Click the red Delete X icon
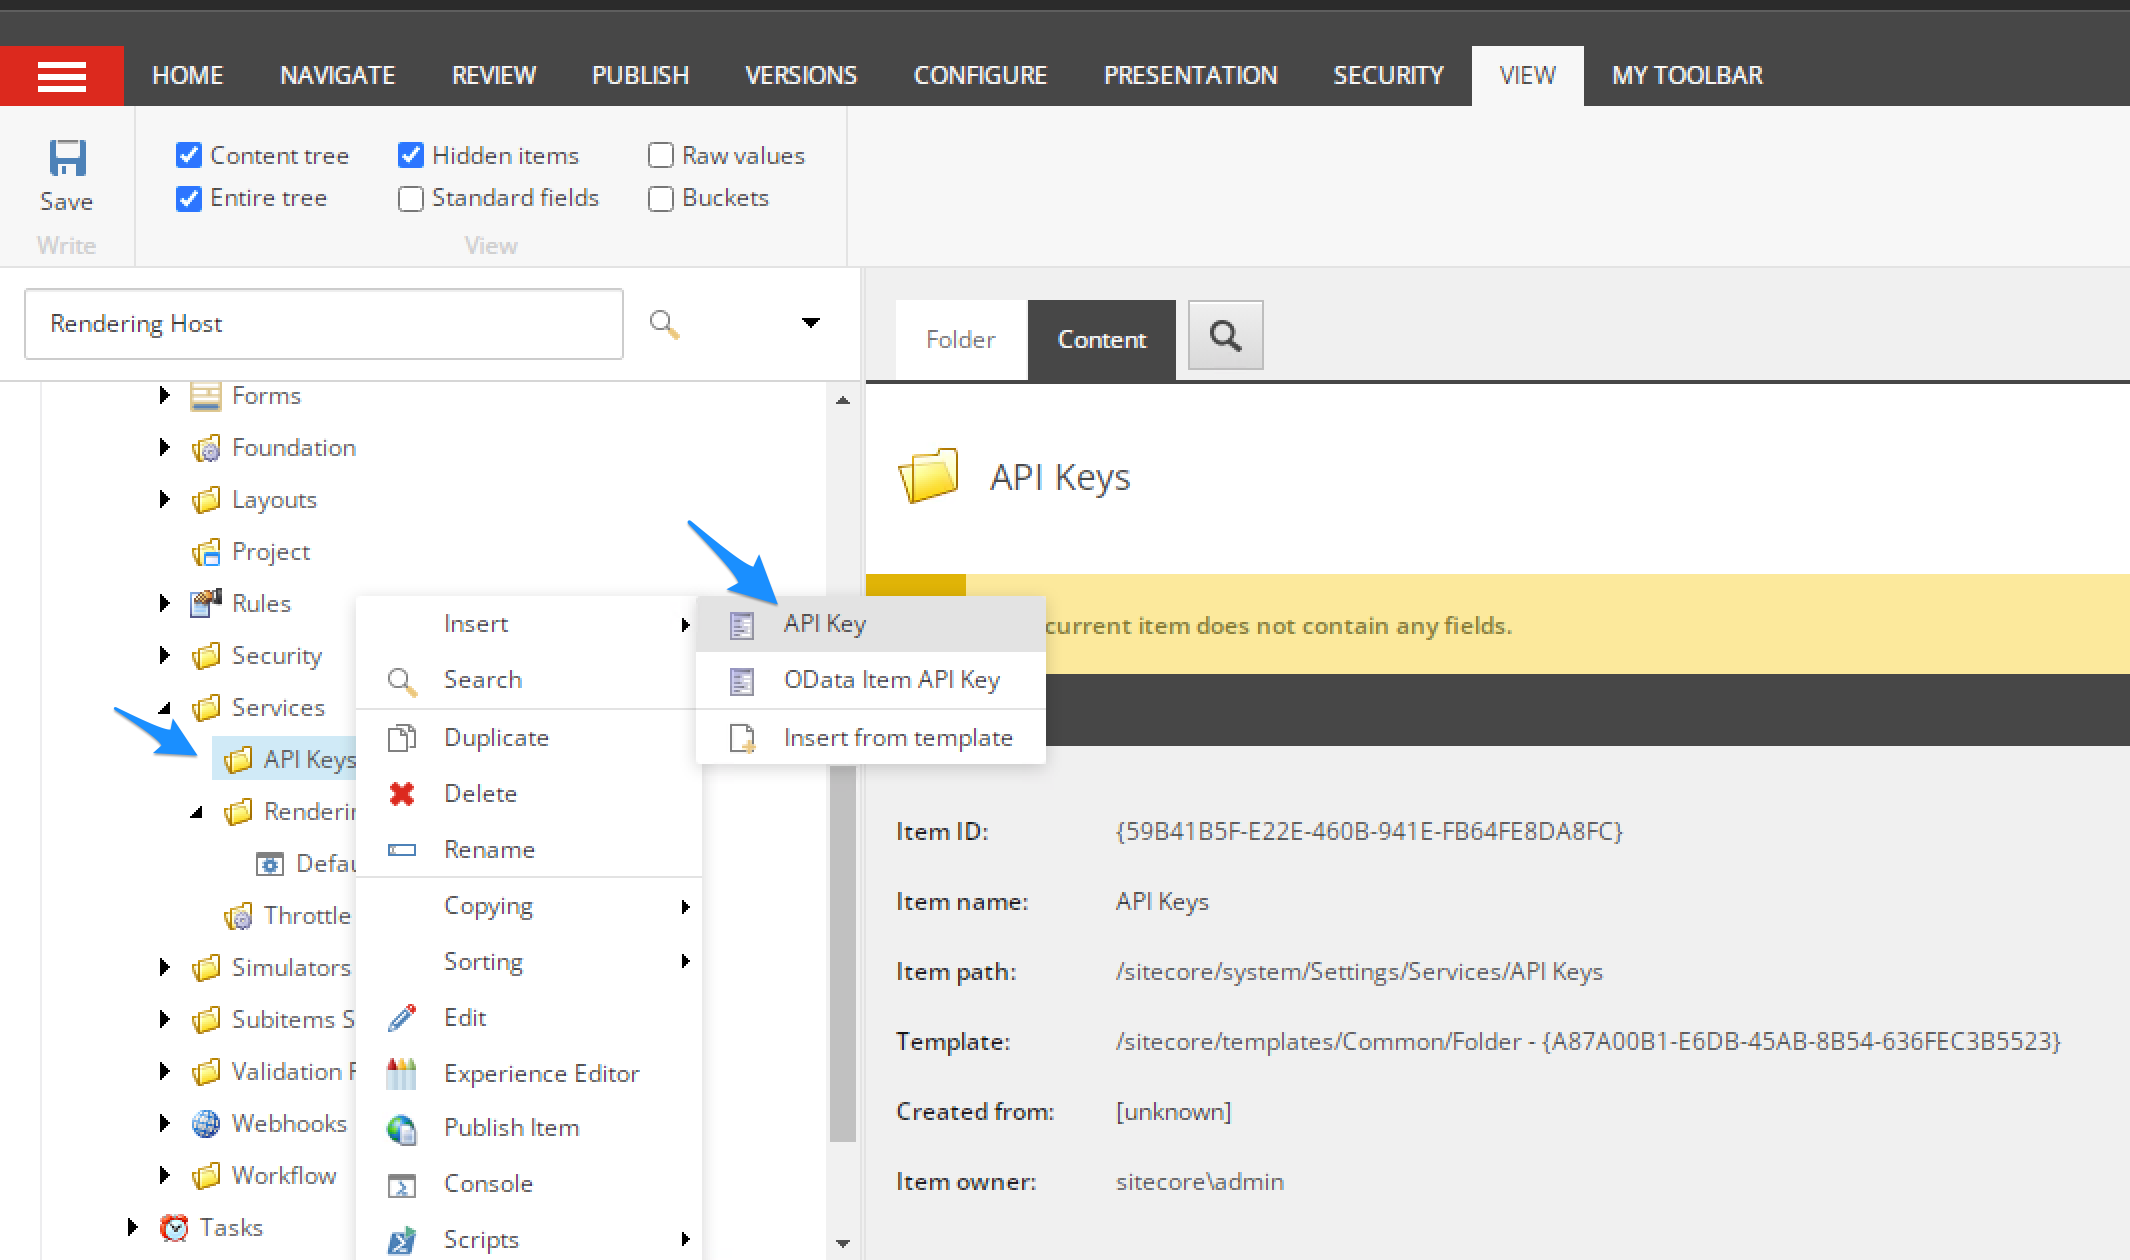Screen dimensions: 2130x1260 click(402, 794)
